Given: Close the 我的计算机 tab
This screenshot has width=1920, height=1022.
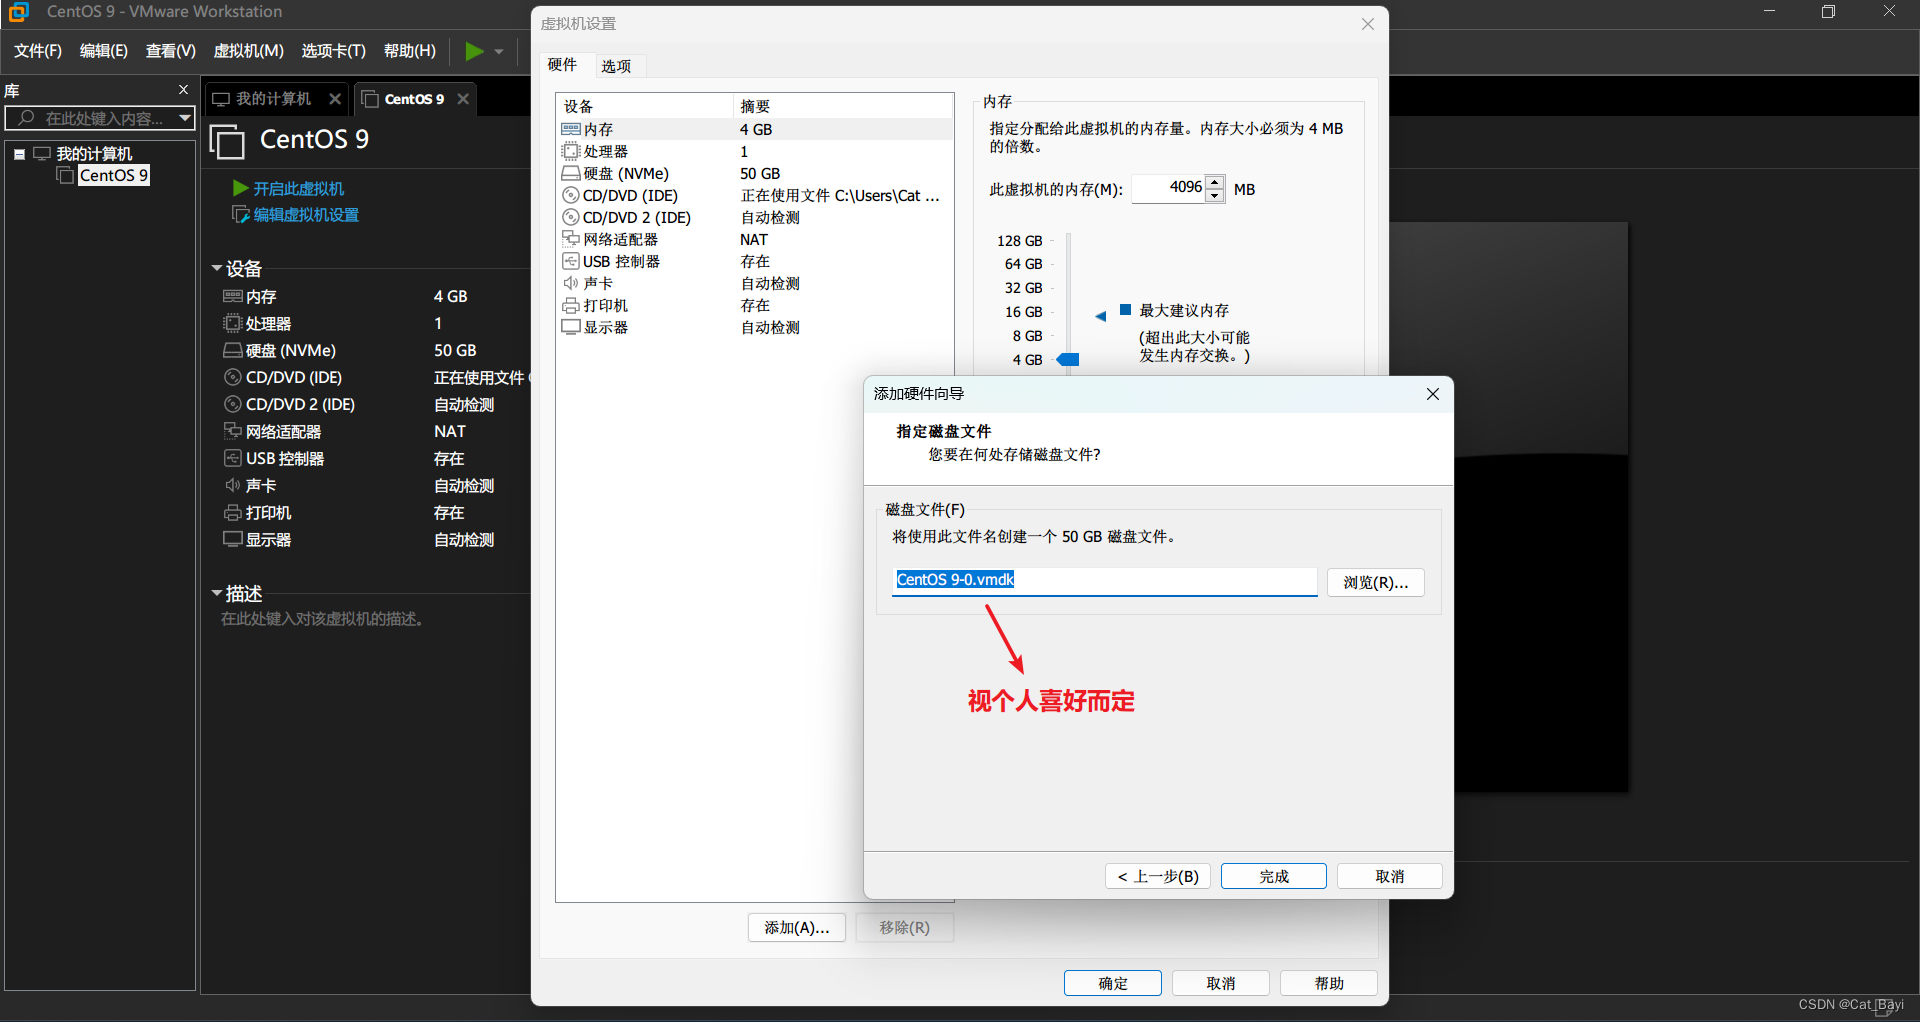Looking at the screenshot, I should point(335,98).
